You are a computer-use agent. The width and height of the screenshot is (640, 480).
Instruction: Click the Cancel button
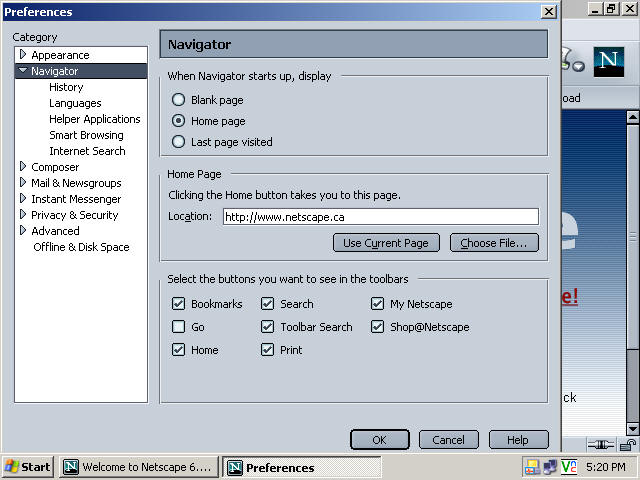coord(449,440)
